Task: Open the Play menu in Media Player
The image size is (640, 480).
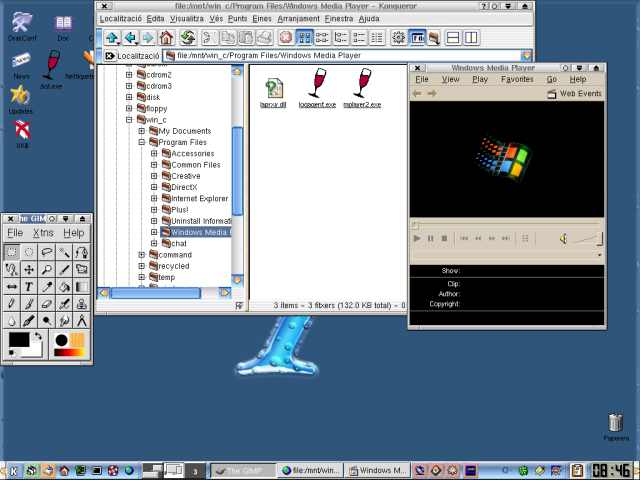Action: click(480, 79)
